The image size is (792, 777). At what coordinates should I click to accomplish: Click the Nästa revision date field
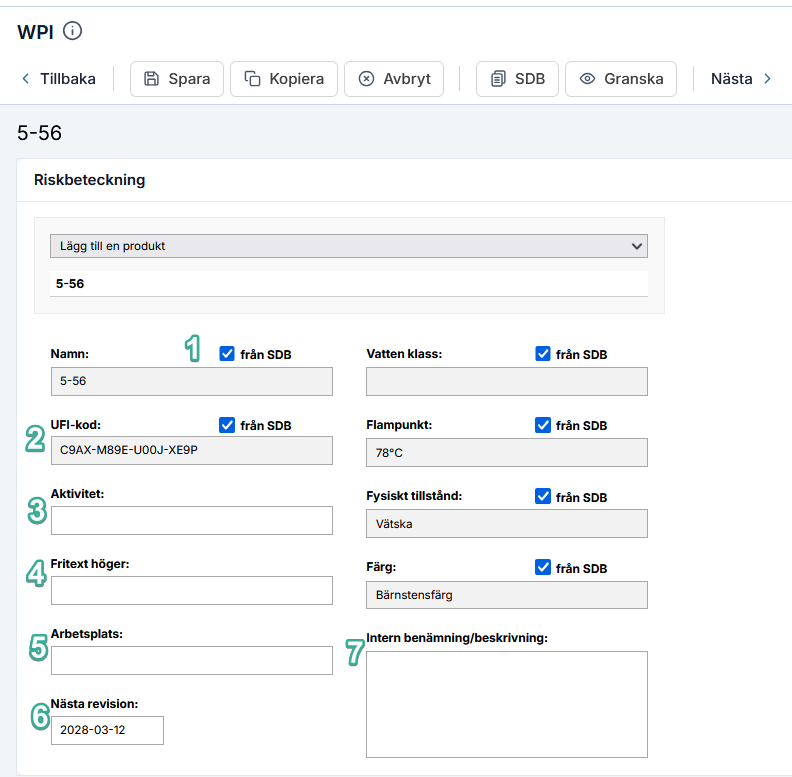pos(107,730)
